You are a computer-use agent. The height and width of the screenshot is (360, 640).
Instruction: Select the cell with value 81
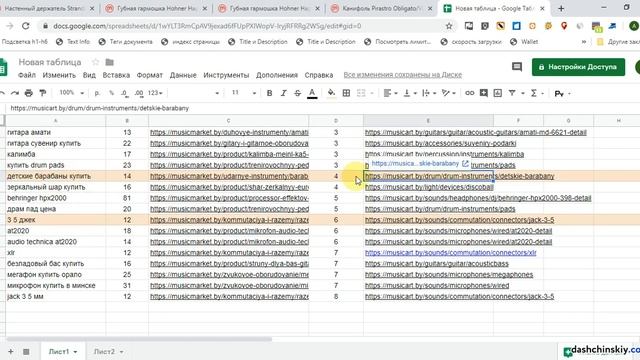(127, 198)
